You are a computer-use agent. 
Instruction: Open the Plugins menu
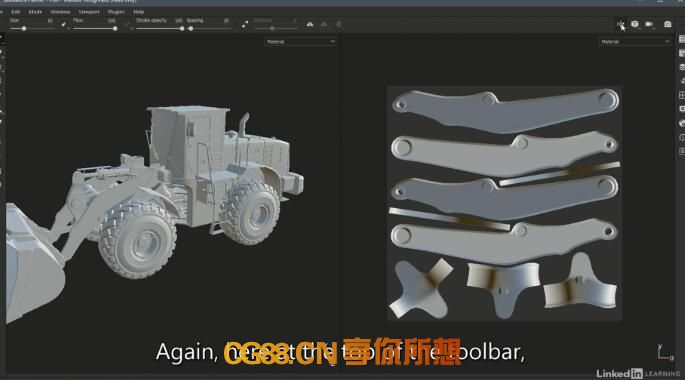(116, 12)
